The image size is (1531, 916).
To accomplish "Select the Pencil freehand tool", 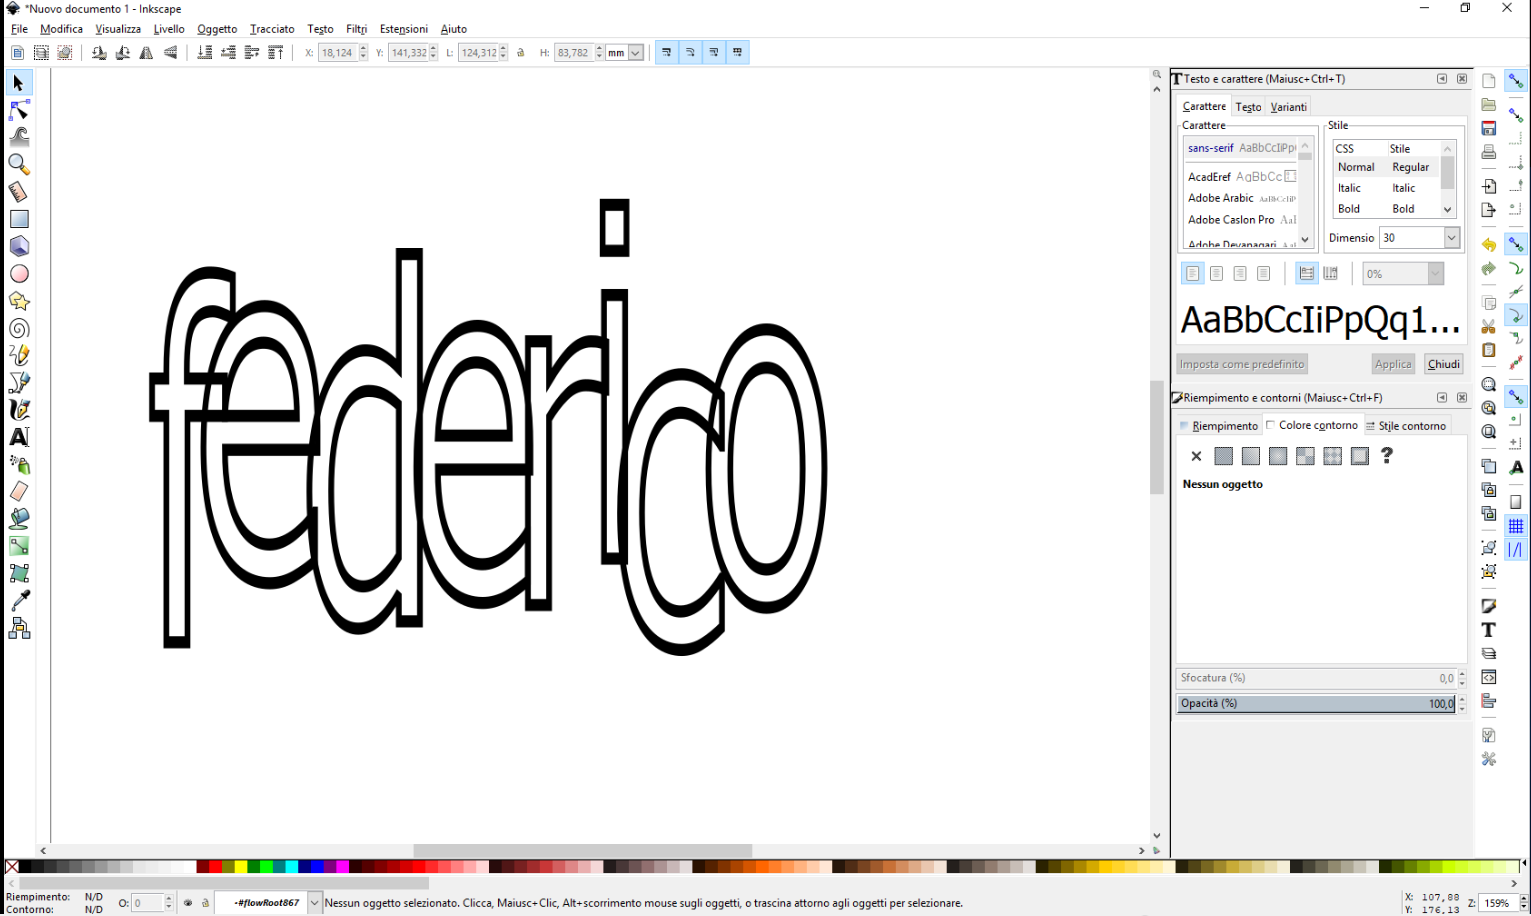I will (18, 355).
